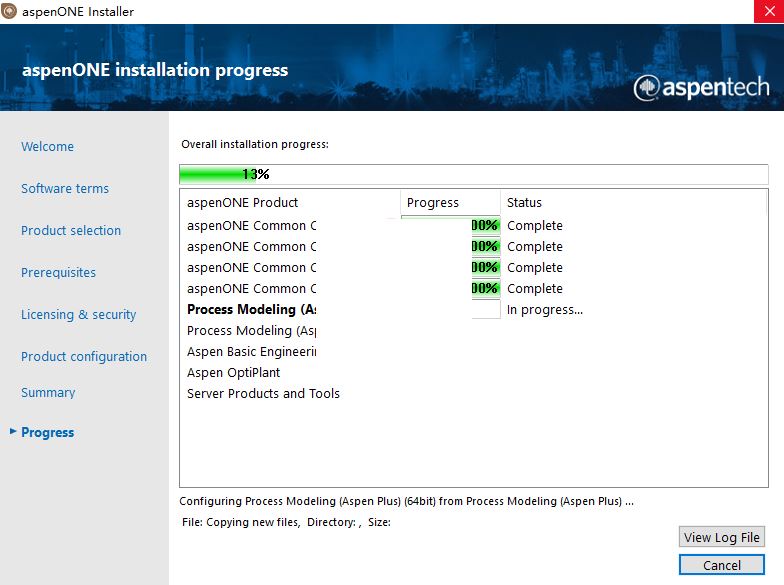
Task: Click the Status column header
Action: coord(524,202)
